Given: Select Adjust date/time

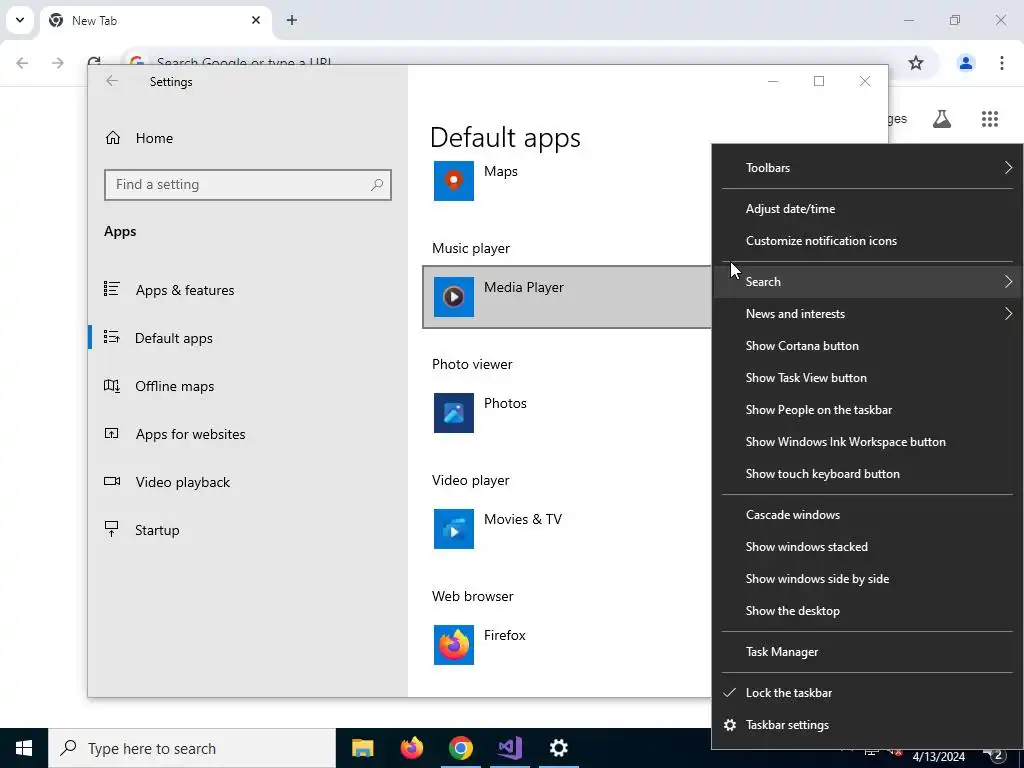Looking at the screenshot, I should pos(867,209).
